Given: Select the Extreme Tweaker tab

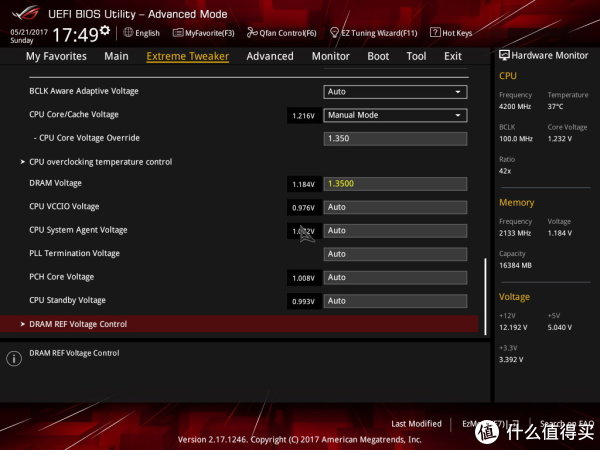Looking at the screenshot, I should pyautogui.click(x=188, y=56).
